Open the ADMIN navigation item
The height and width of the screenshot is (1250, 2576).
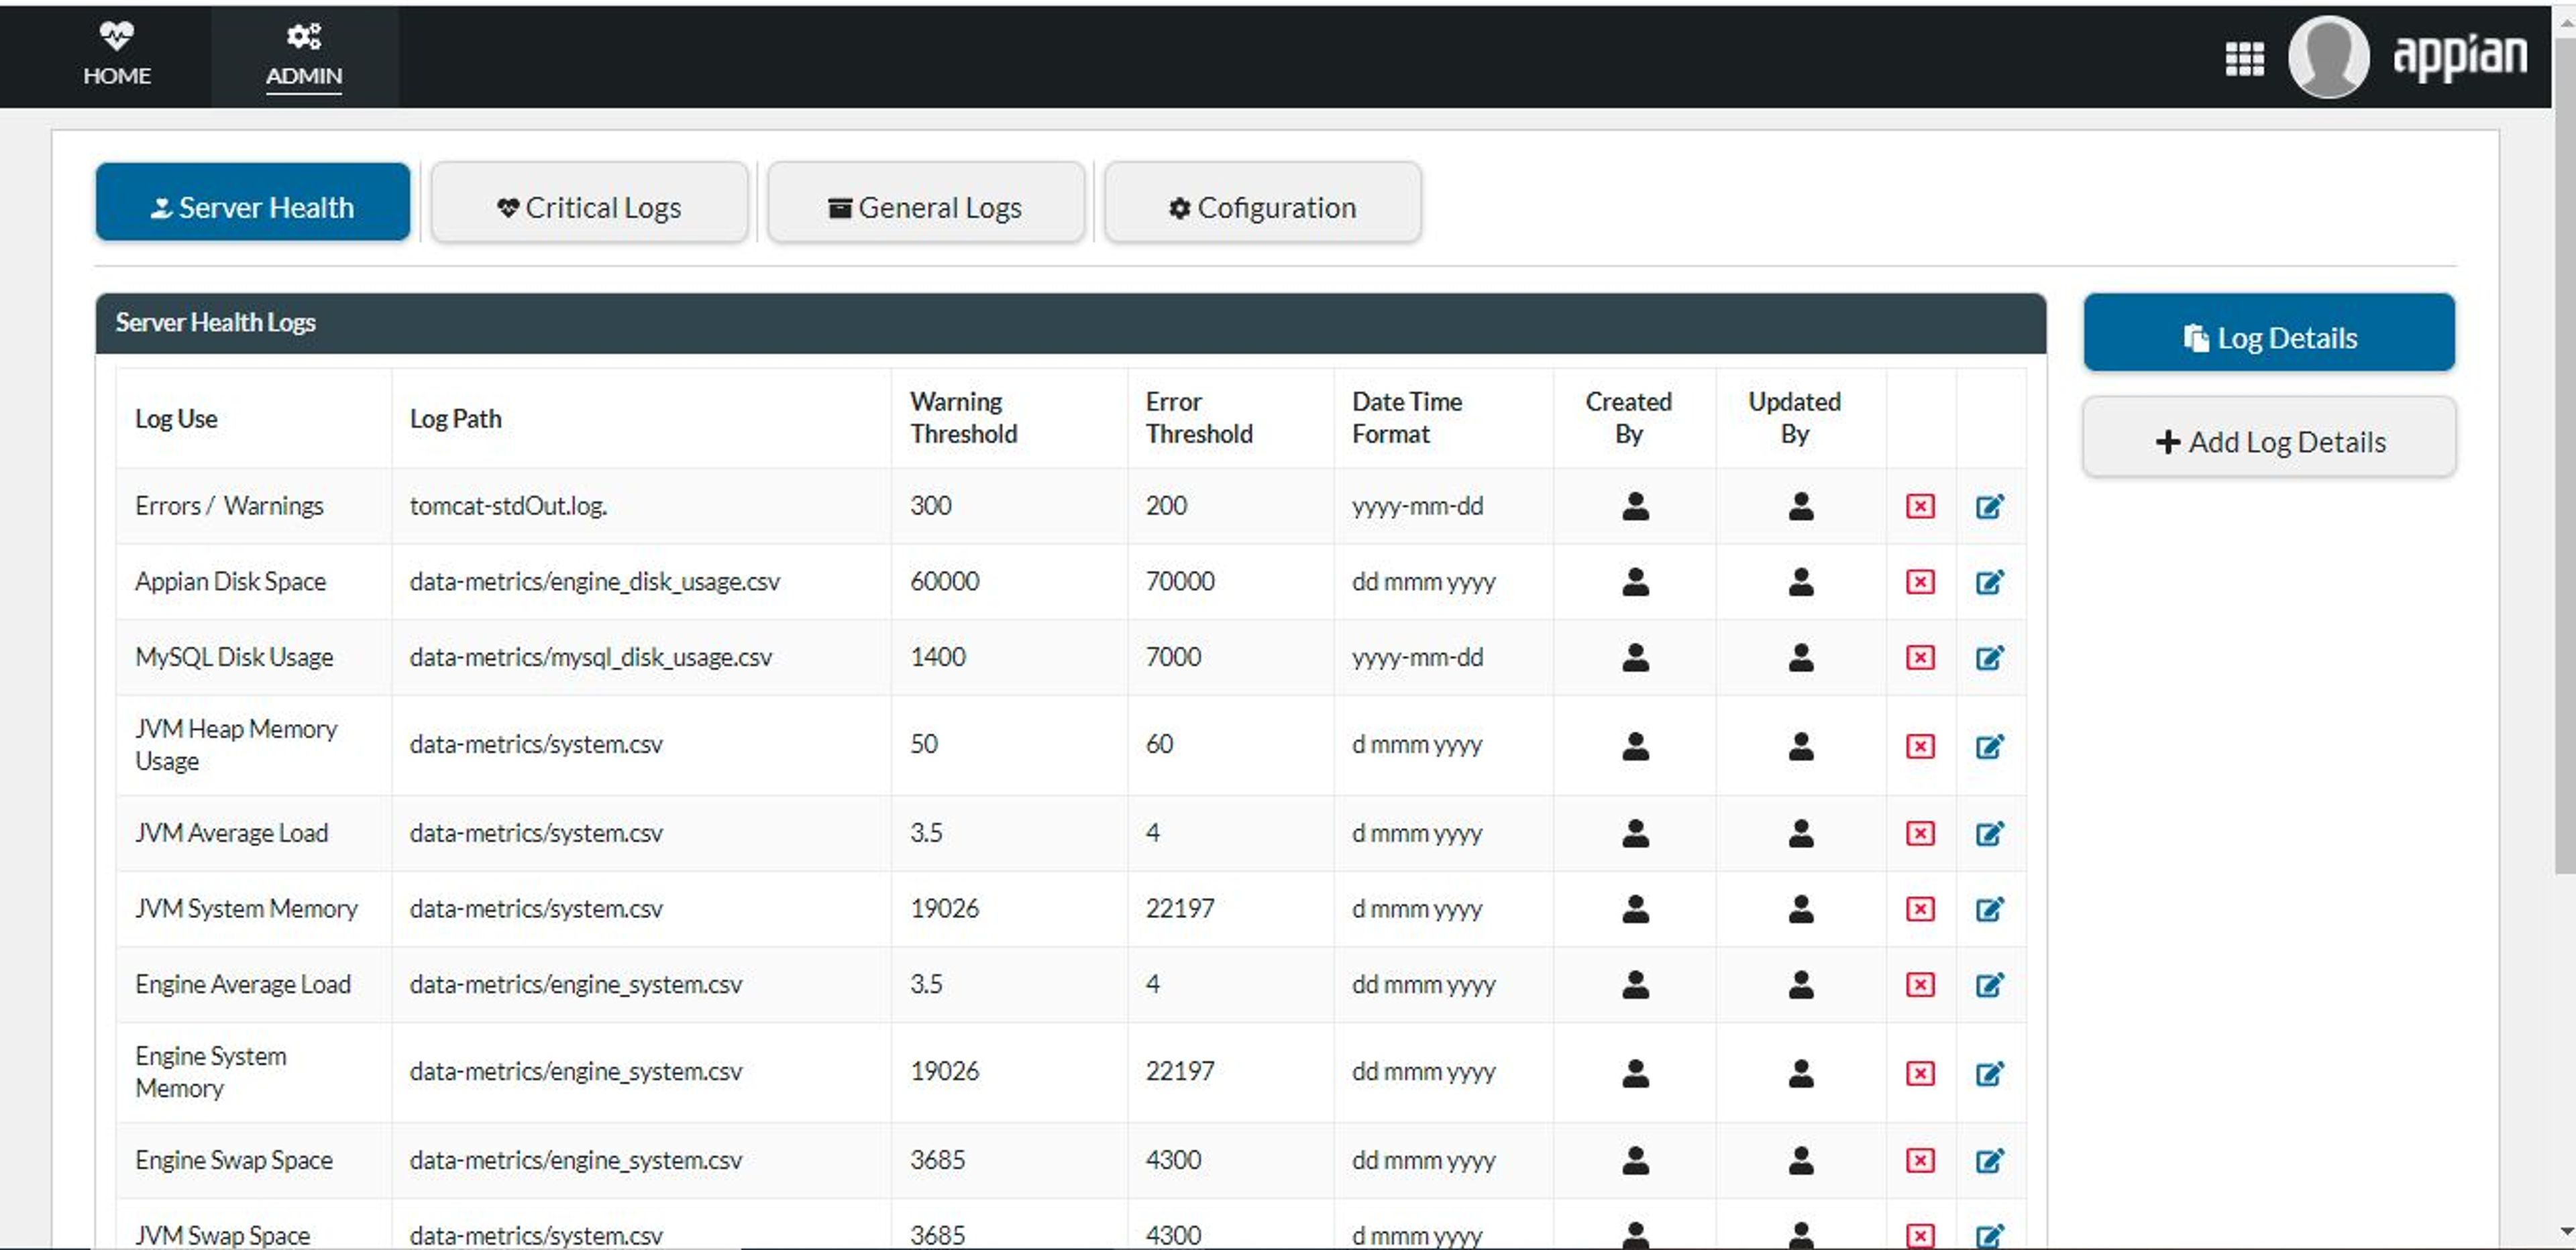[304, 55]
